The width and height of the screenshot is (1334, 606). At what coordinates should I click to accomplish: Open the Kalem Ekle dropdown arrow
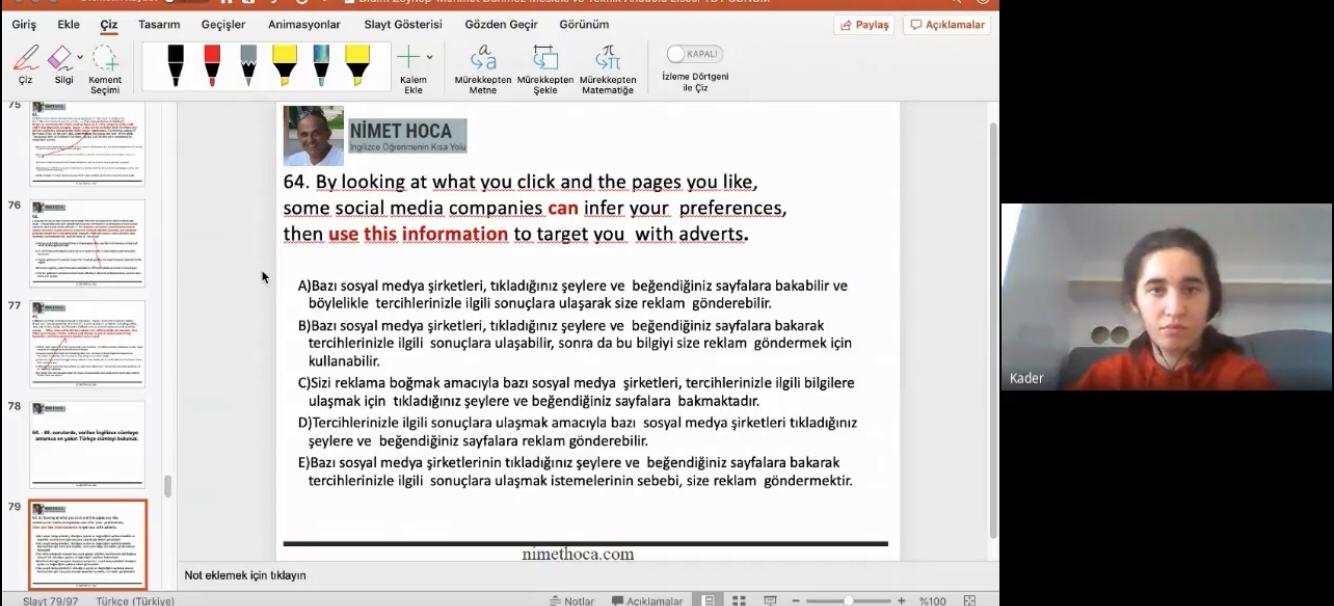point(430,57)
